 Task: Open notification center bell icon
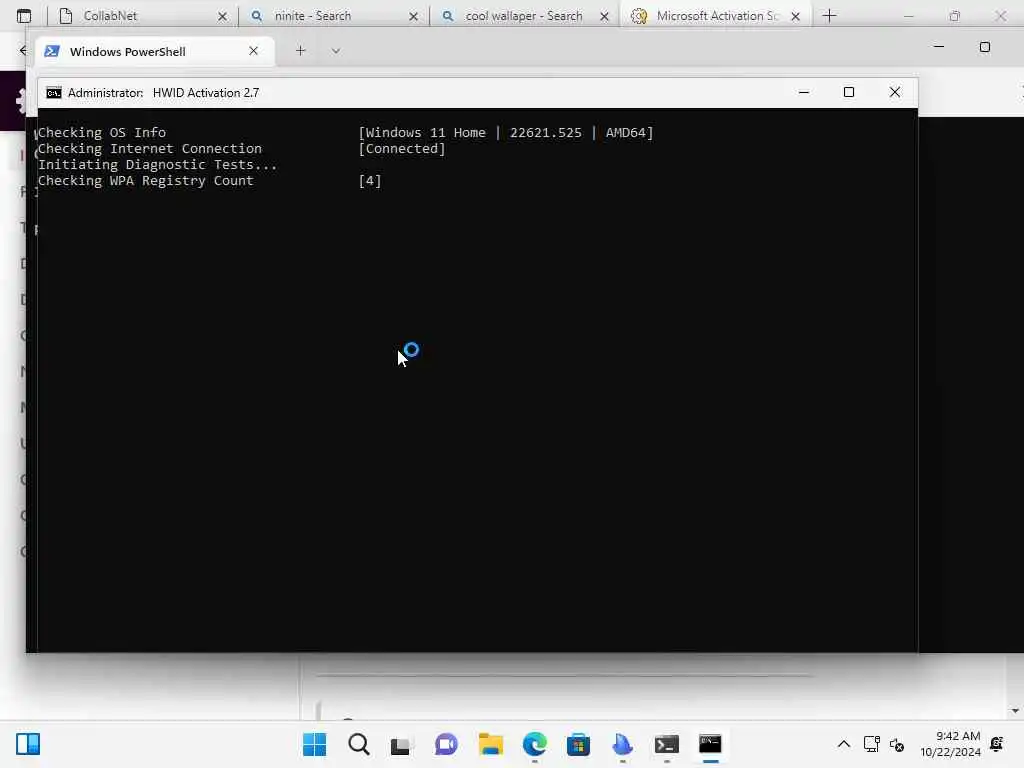click(997, 744)
